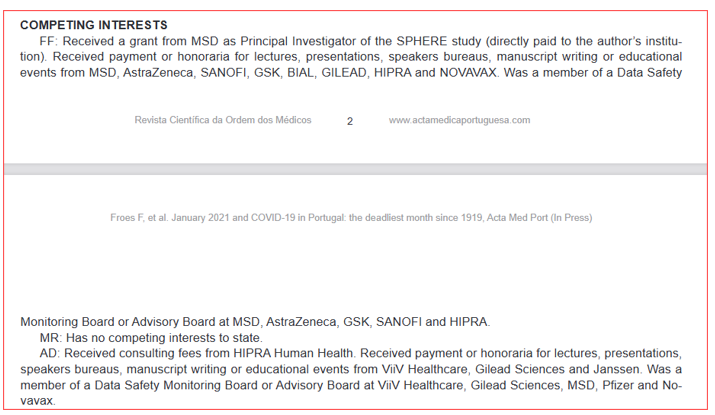The height and width of the screenshot is (415, 715).
Task: Click the COMPETING INTERESTS heading
Action: [94, 24]
